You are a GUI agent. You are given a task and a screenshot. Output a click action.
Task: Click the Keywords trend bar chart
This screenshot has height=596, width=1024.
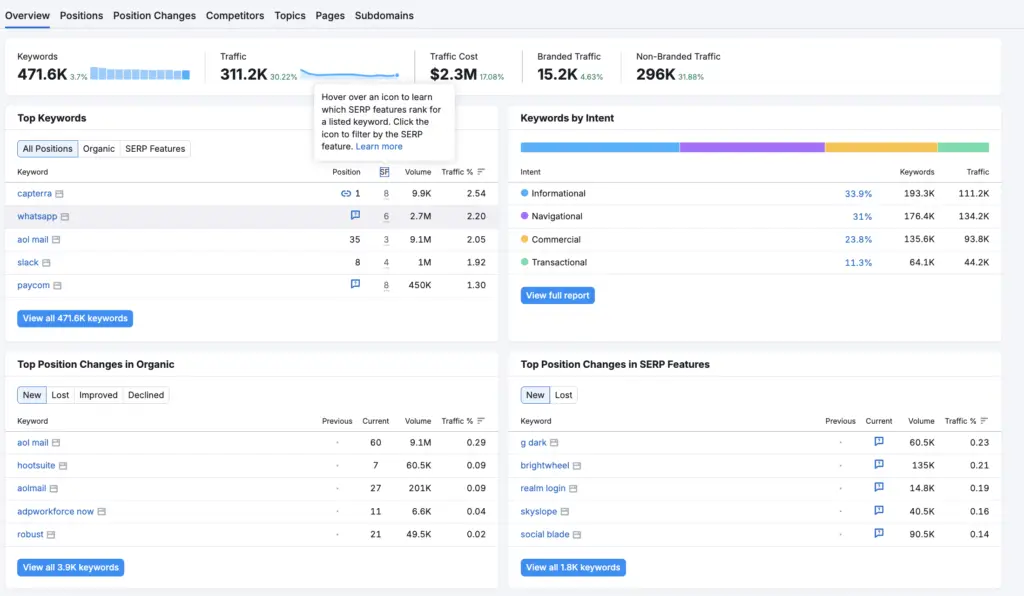click(140, 74)
